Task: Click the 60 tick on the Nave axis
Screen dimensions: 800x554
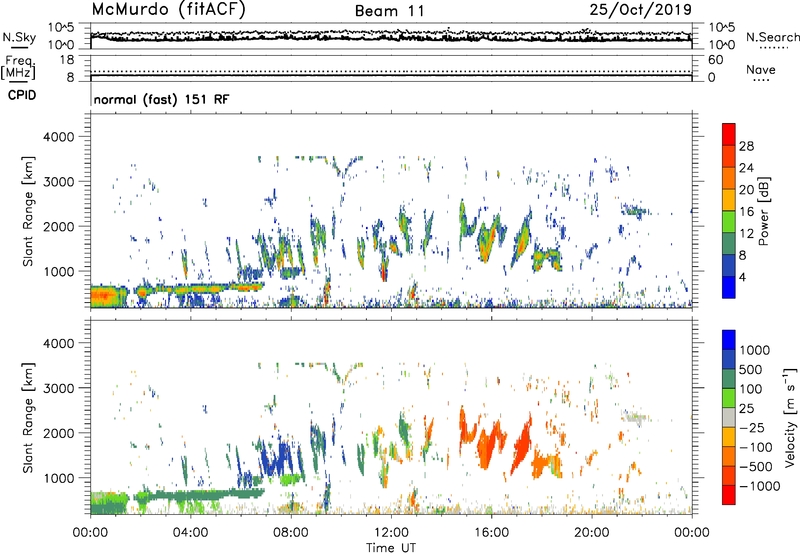Action: coord(716,60)
